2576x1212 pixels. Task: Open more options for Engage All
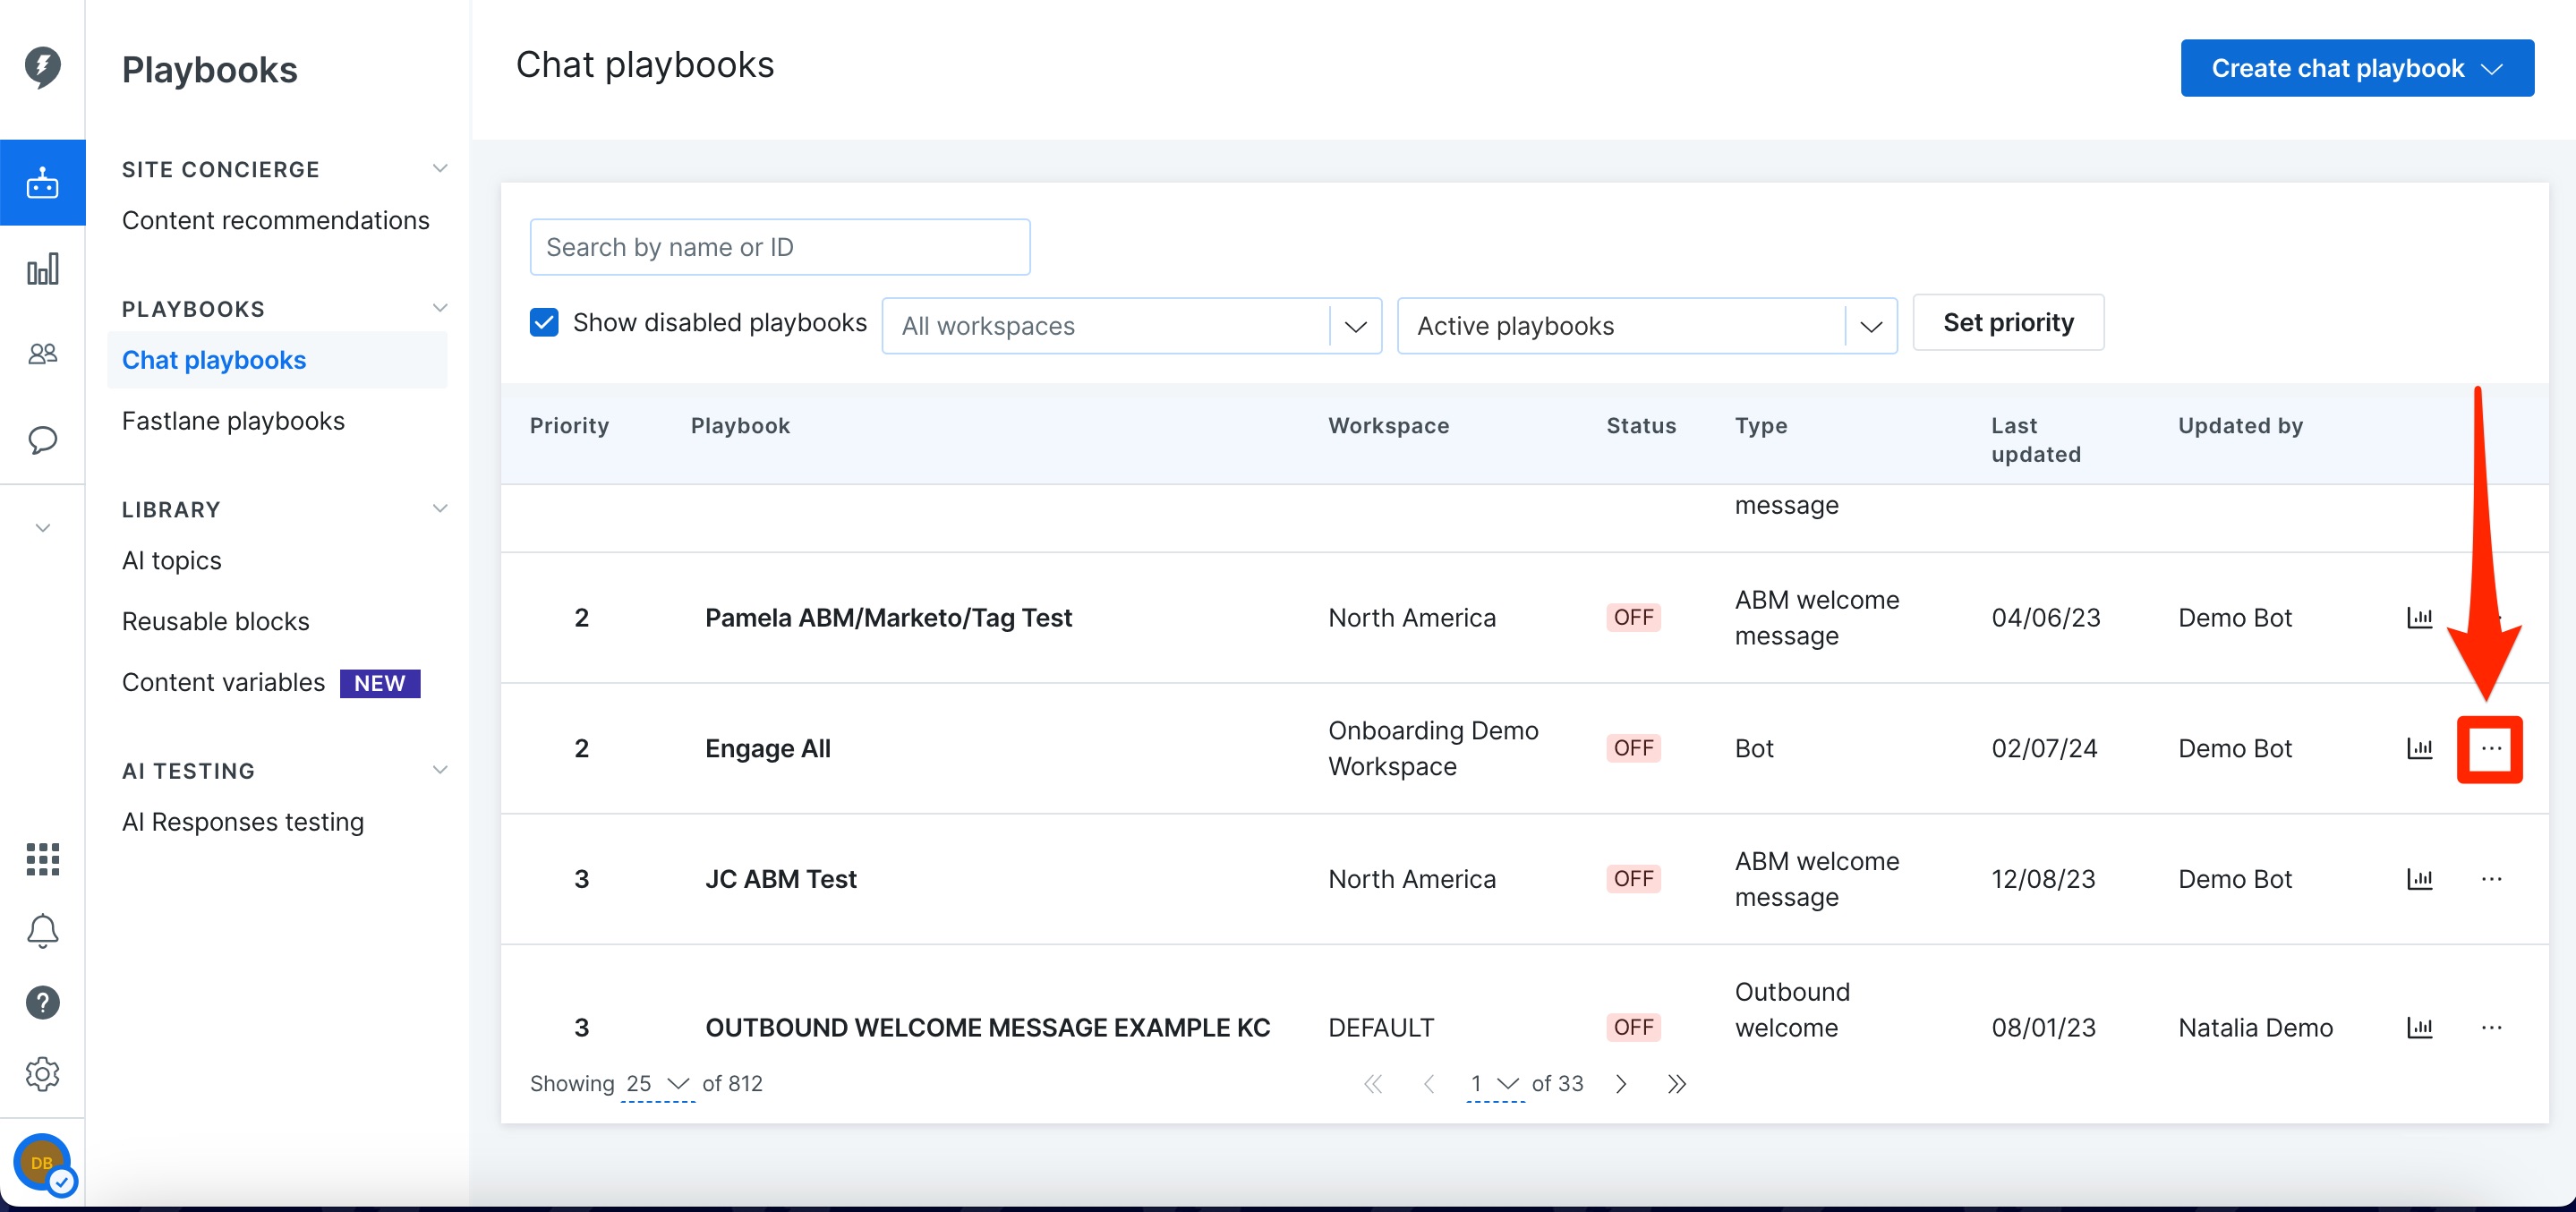2490,749
